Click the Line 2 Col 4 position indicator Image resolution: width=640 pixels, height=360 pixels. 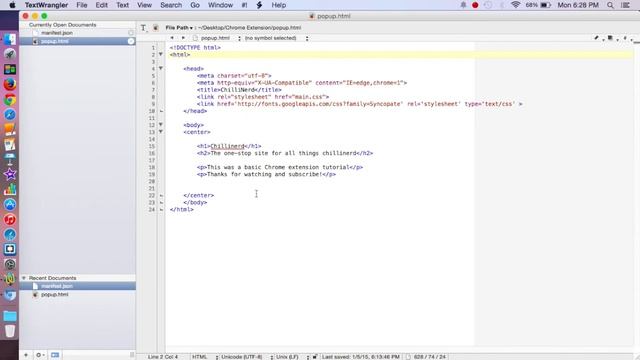pyautogui.click(x=163, y=357)
